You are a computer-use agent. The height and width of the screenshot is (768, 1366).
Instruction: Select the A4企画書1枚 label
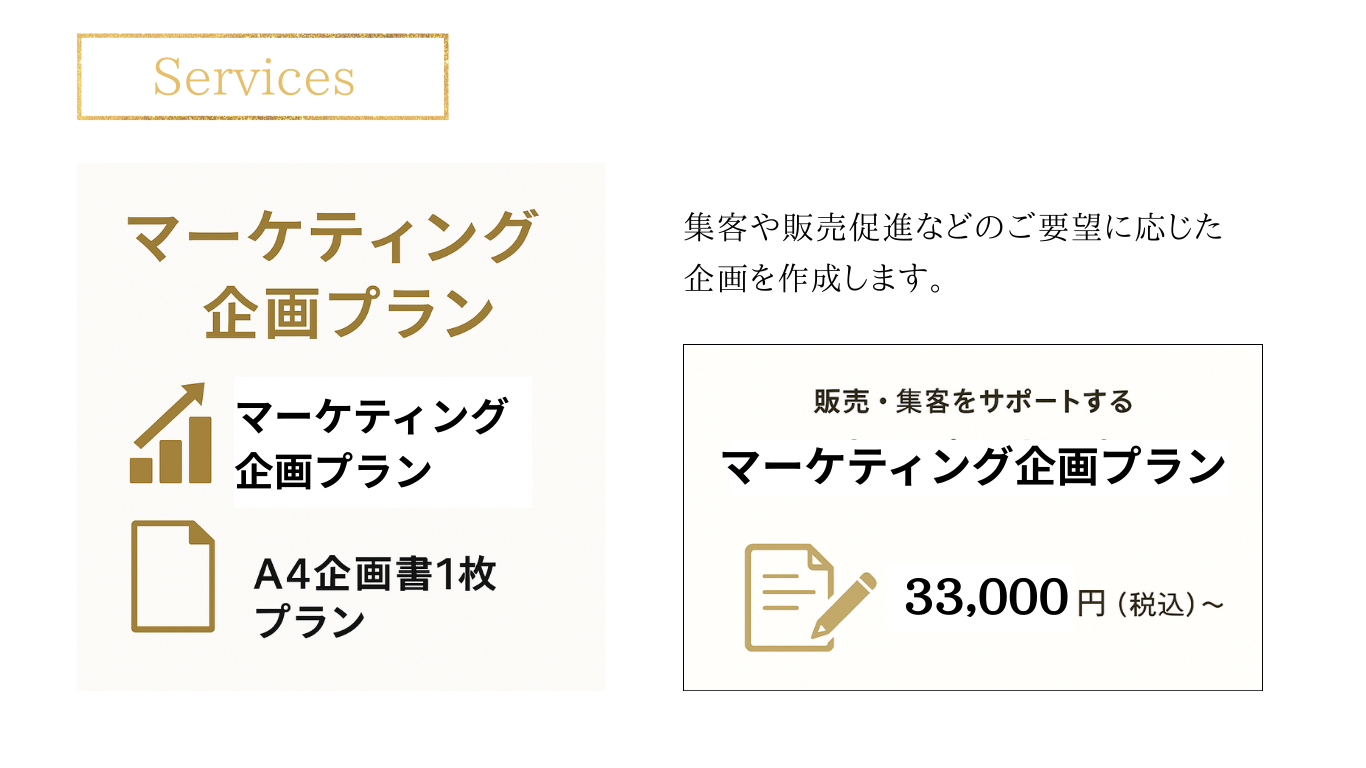pos(376,575)
